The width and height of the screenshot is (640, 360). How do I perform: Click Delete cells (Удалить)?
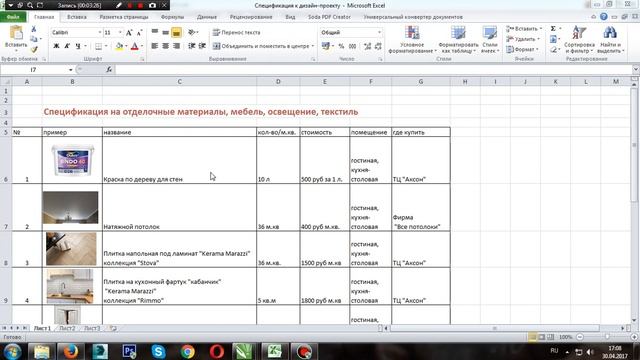523,39
